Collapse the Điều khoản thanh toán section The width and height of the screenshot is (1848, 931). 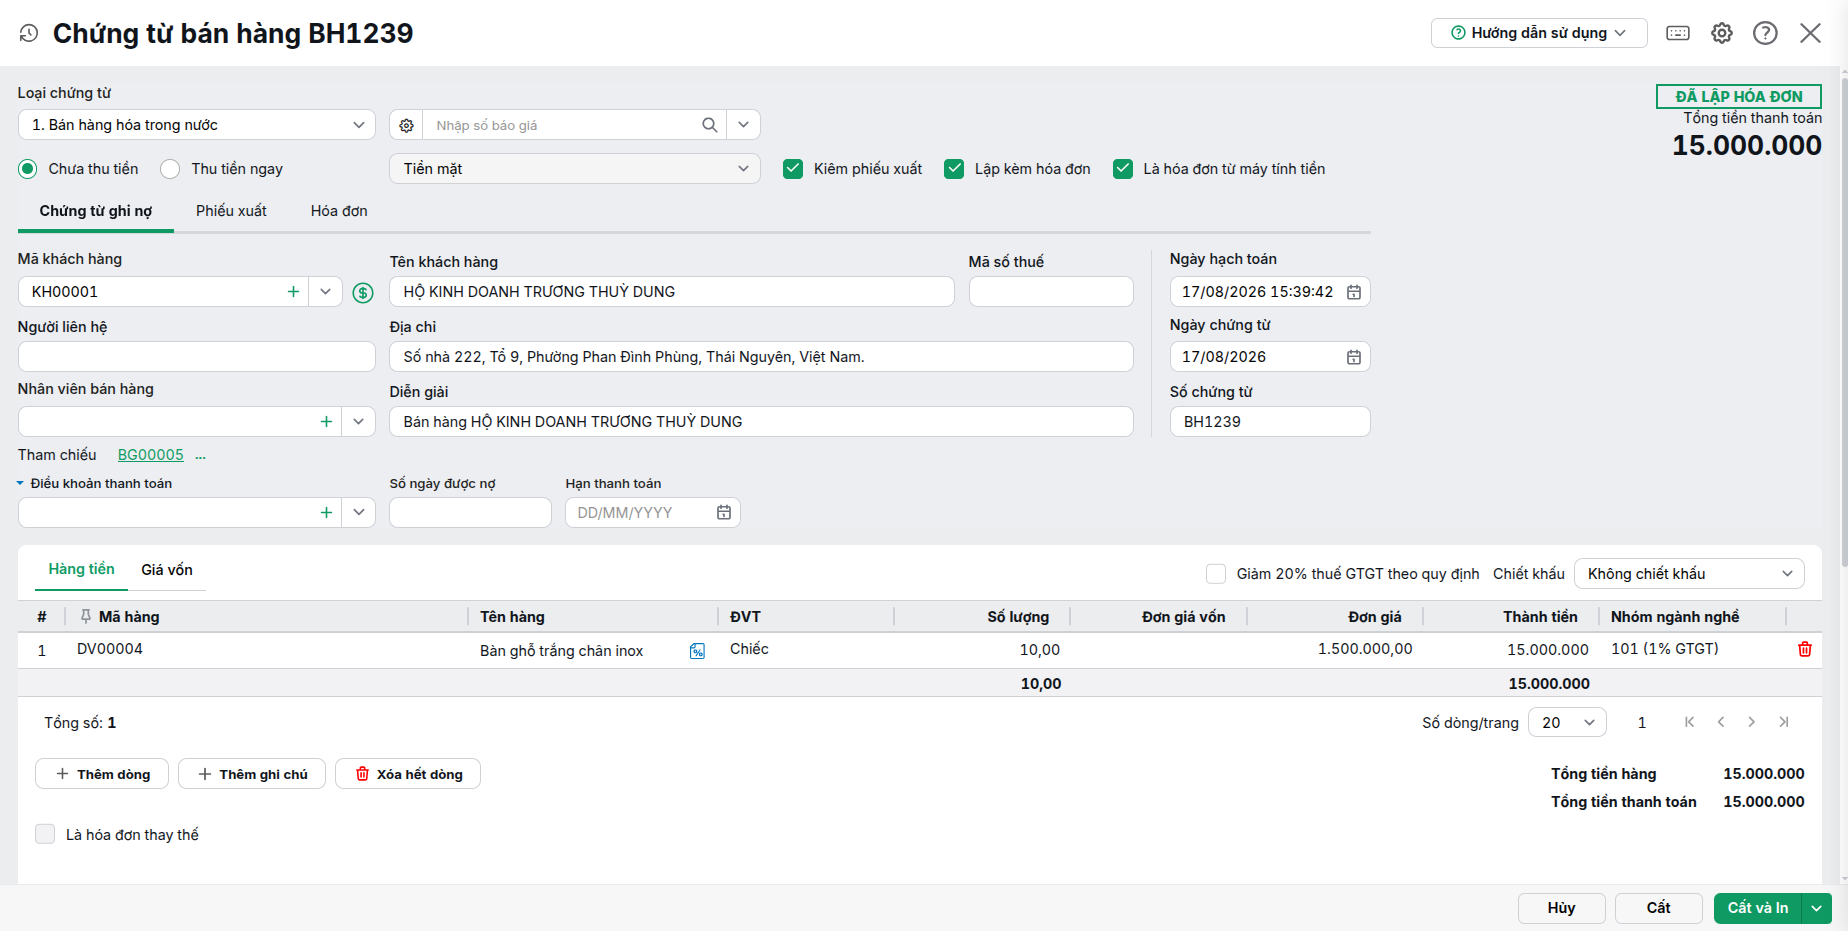[20, 483]
